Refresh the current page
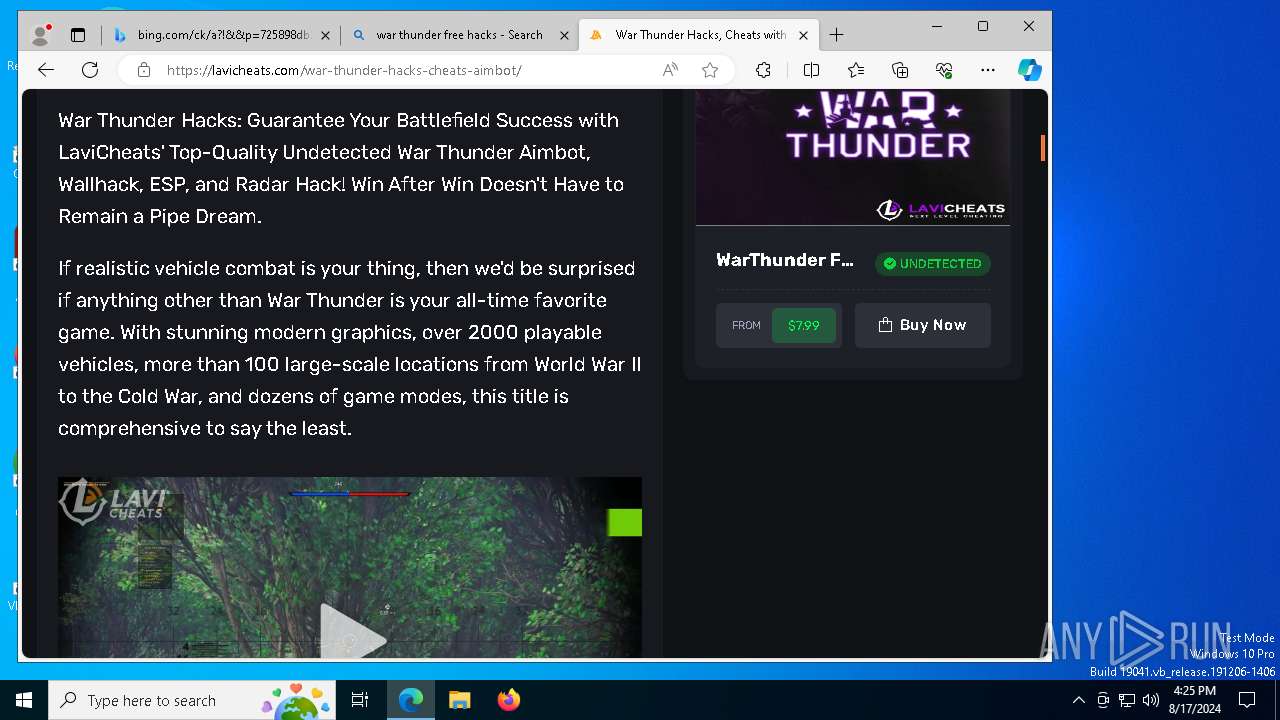Screen dimensions: 1280x720 point(90,70)
